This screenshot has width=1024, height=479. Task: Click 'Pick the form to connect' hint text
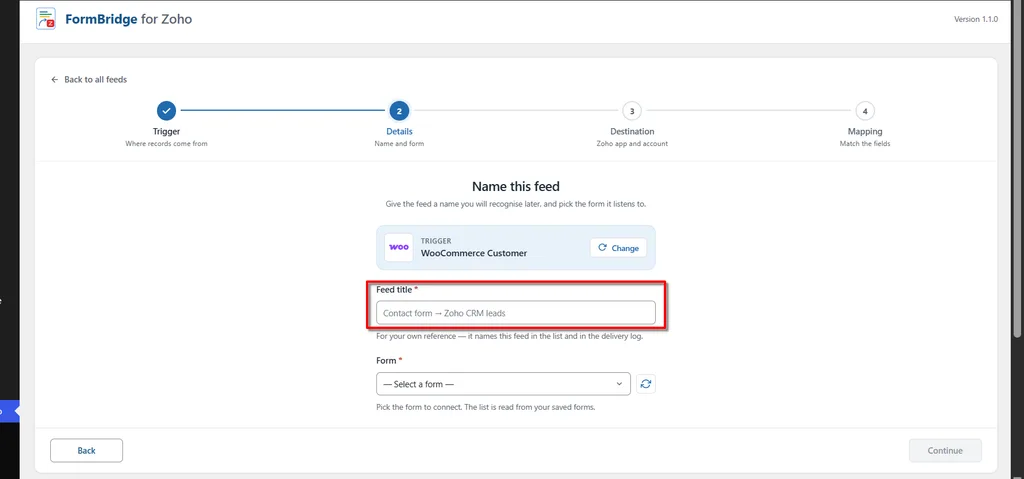click(485, 407)
